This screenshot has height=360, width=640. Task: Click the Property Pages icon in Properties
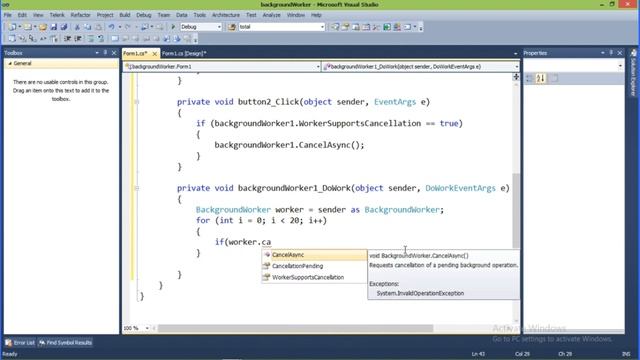coord(554,78)
